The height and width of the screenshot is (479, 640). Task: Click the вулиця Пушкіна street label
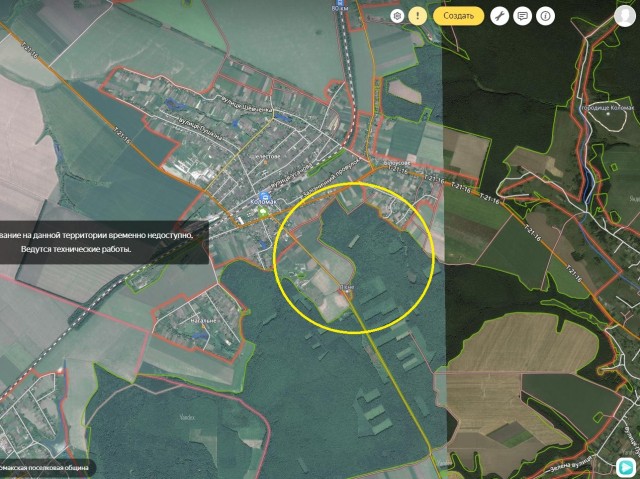pos(200,128)
